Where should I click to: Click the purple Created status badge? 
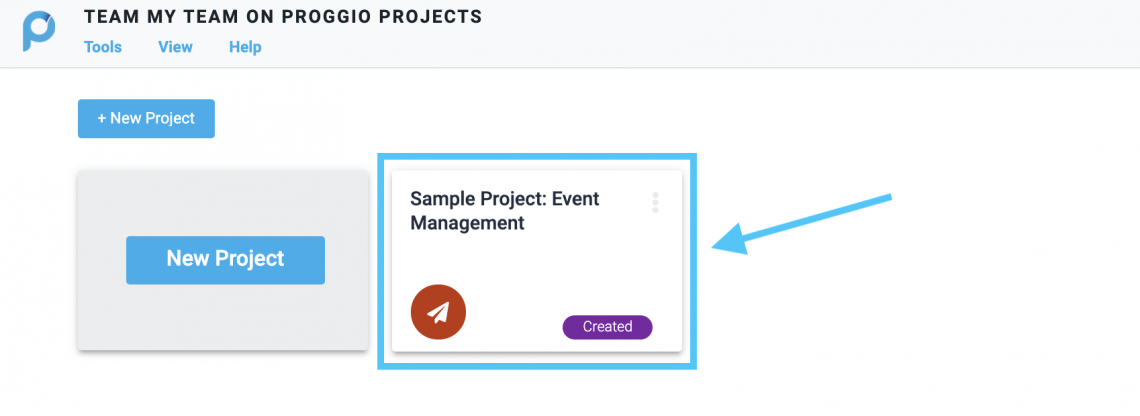pyautogui.click(x=607, y=327)
